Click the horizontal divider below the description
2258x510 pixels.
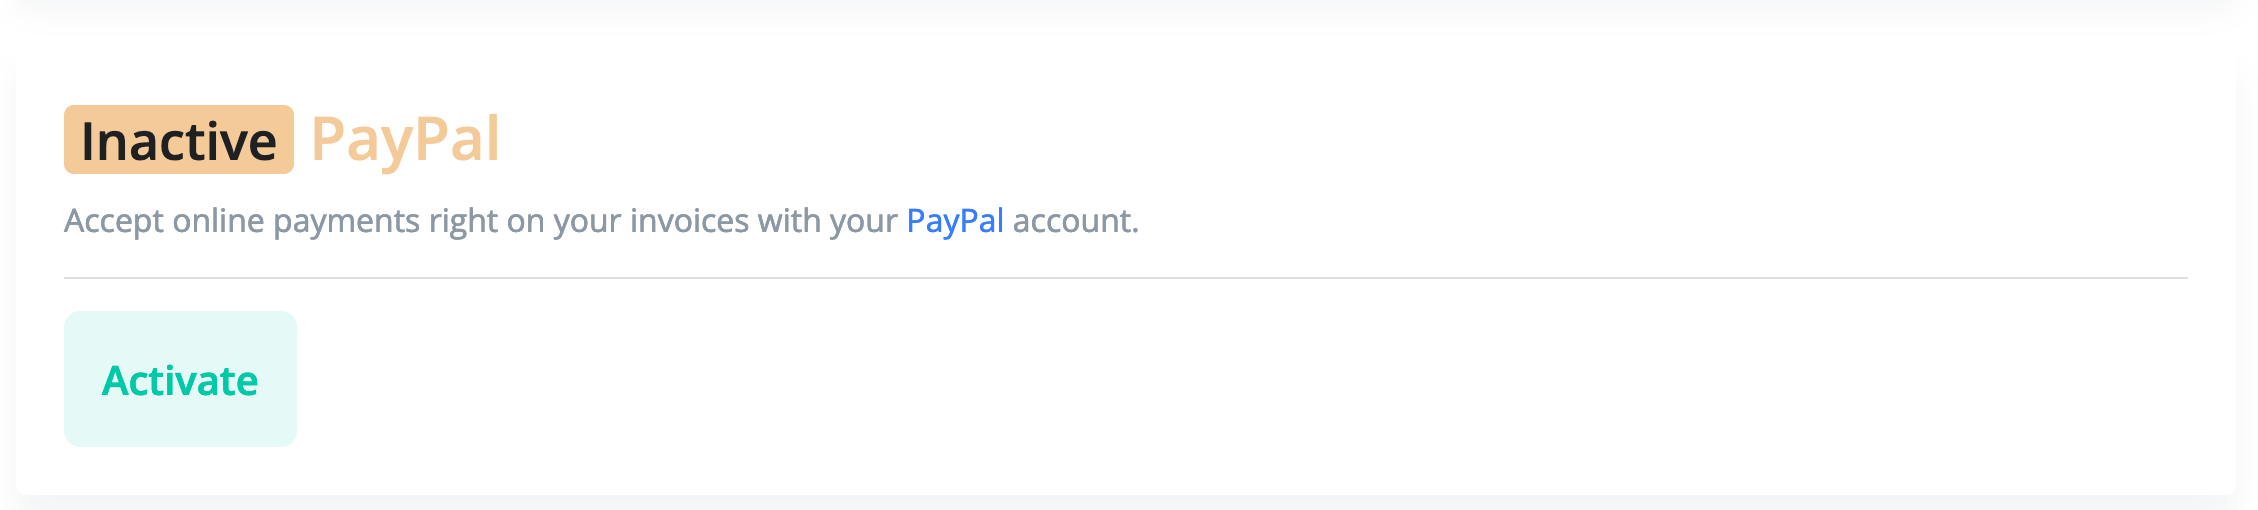tap(1126, 278)
